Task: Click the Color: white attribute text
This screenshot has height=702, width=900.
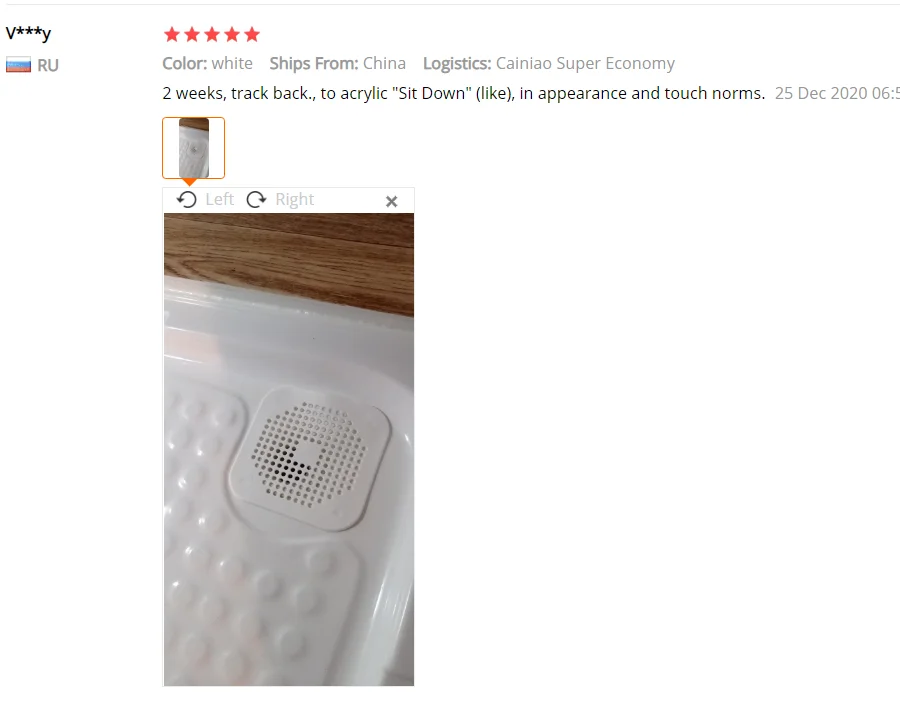Action: 207,63
